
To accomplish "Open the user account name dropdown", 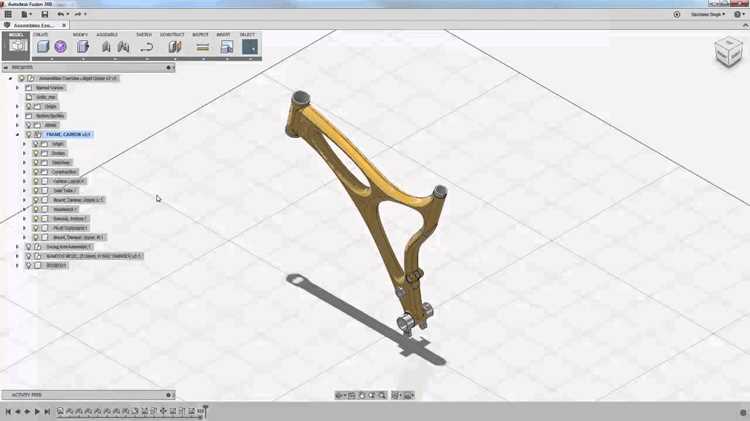I will tap(708, 14).
